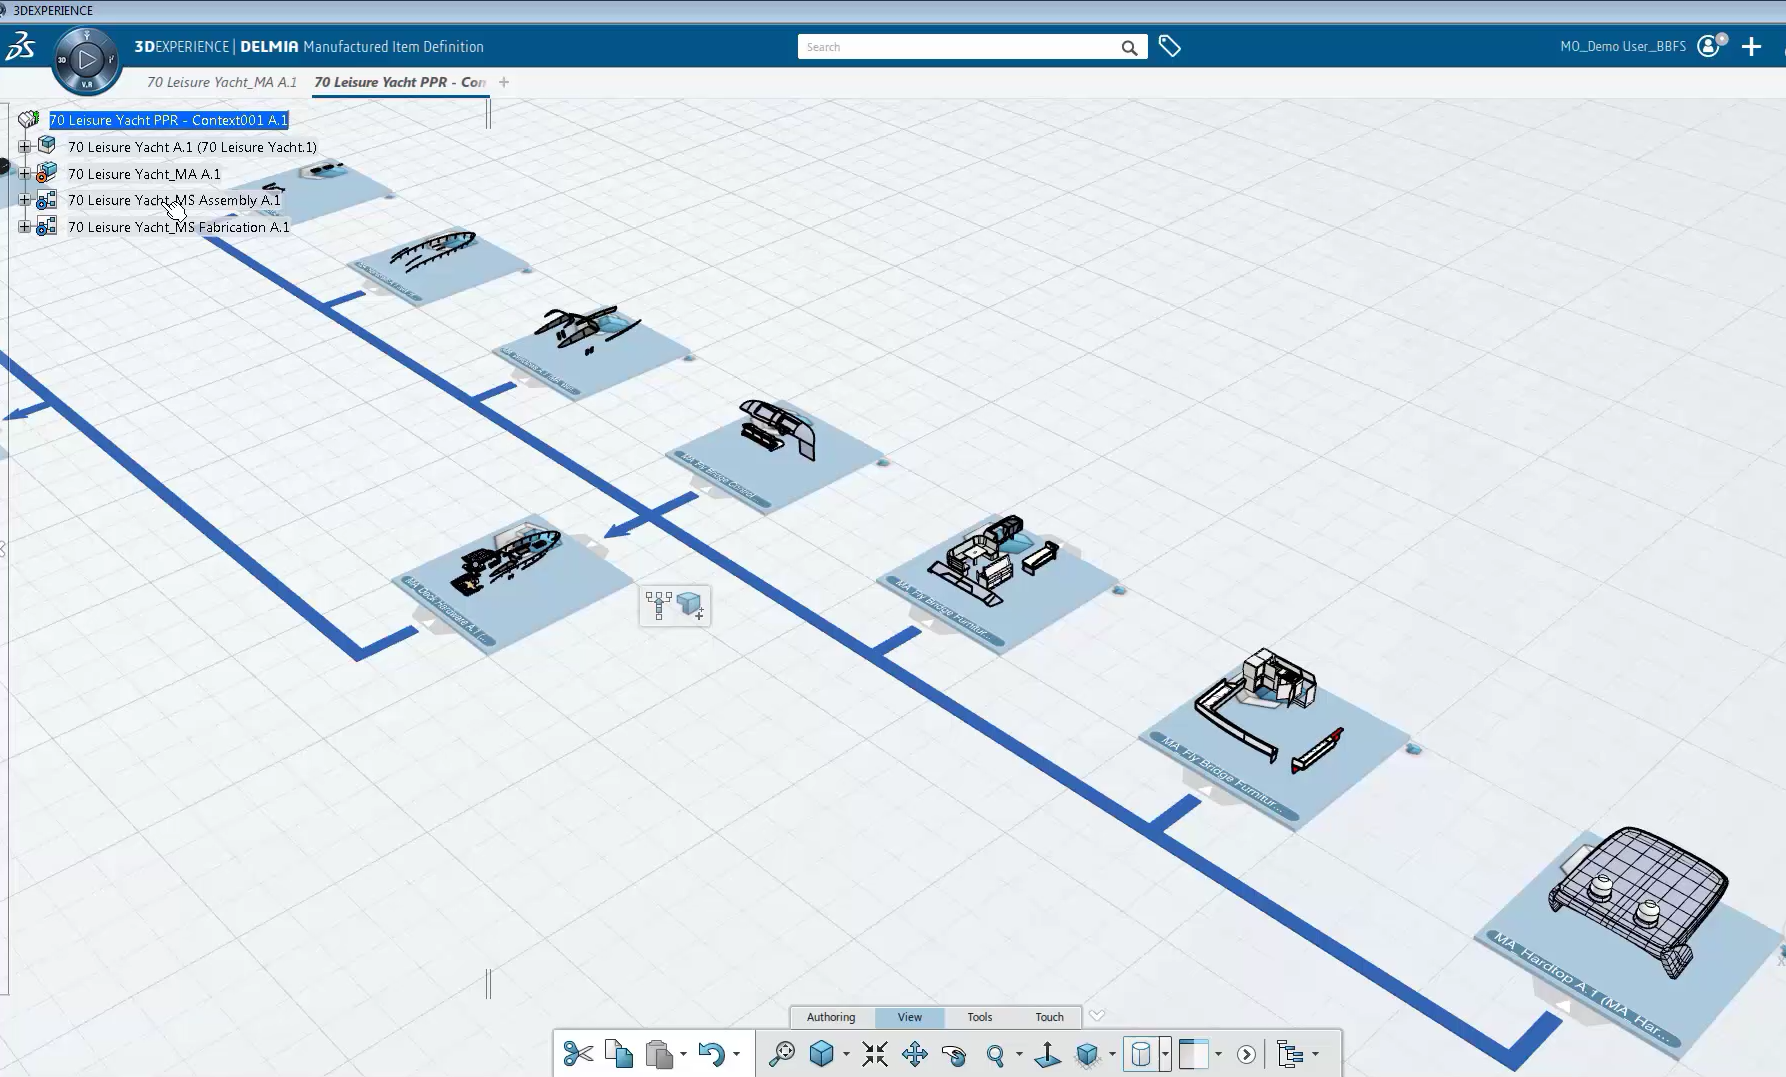This screenshot has width=1786, height=1077.
Task: Activate the Pan arrows tool
Action: 914,1054
